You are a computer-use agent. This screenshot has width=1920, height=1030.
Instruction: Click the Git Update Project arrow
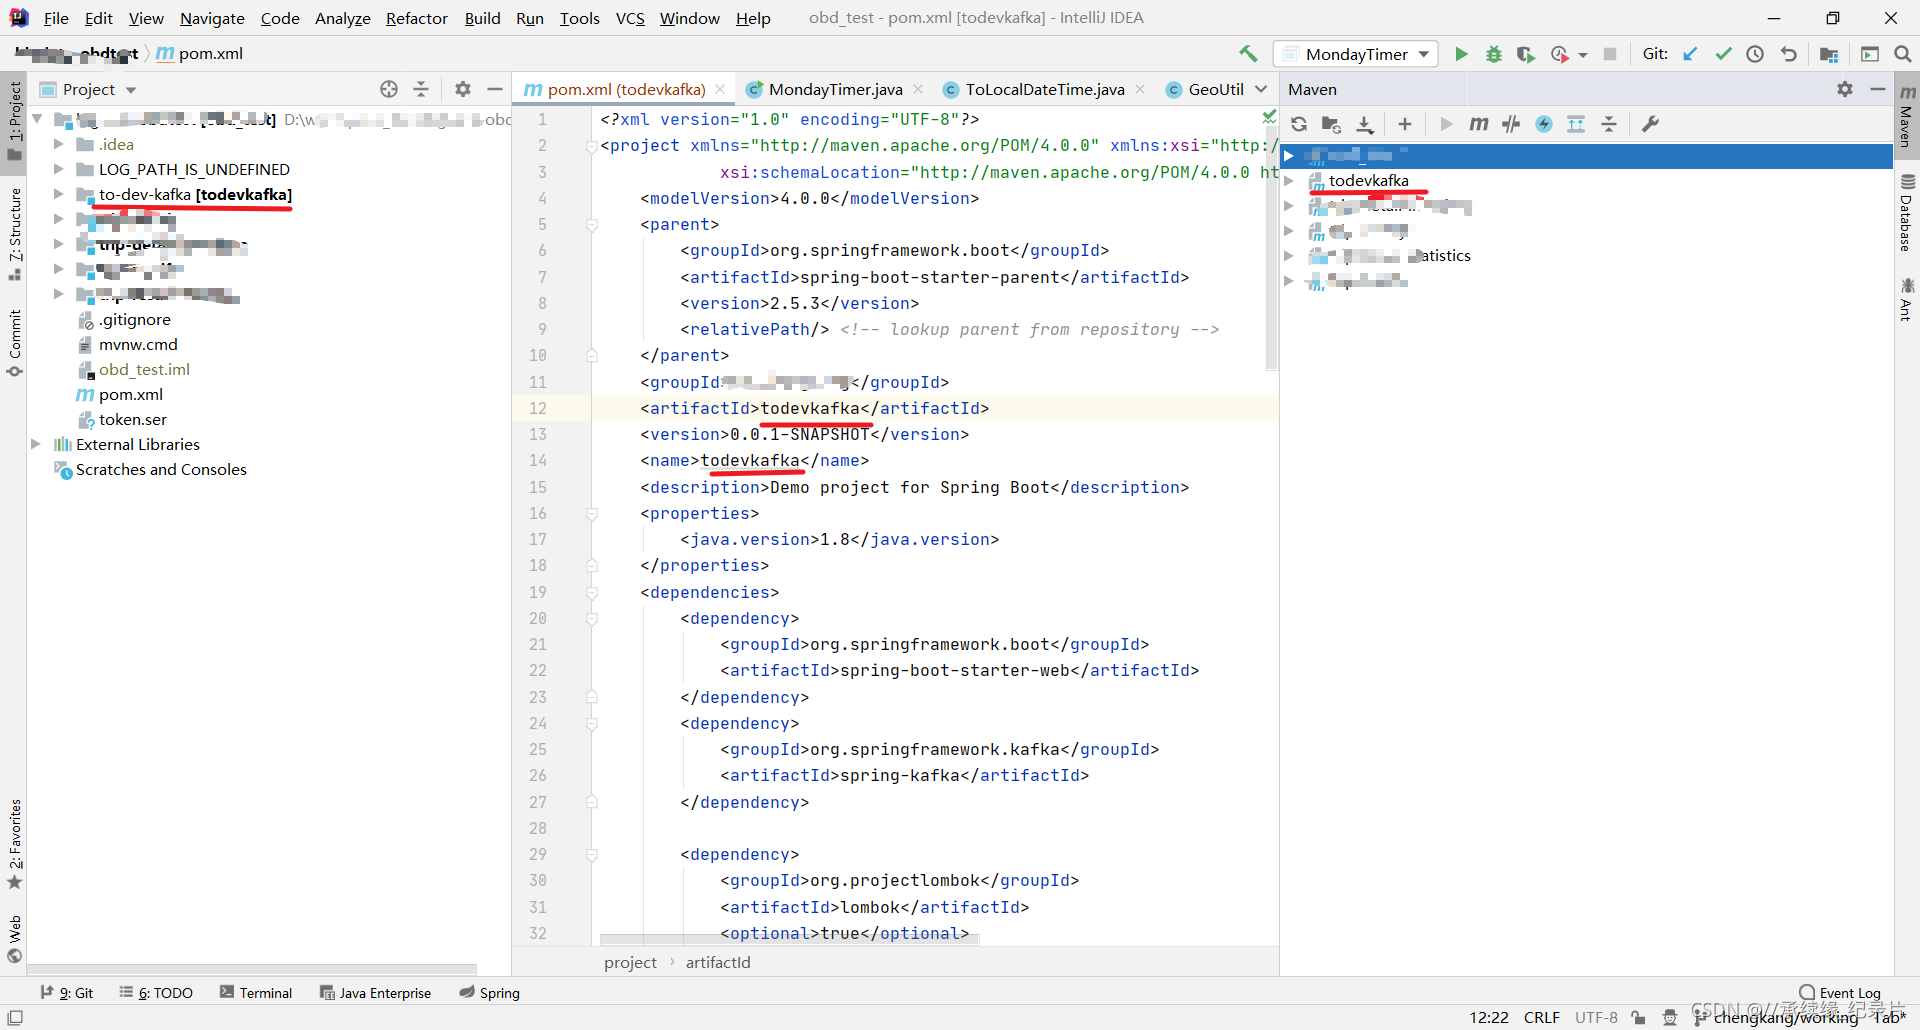[x=1690, y=54]
